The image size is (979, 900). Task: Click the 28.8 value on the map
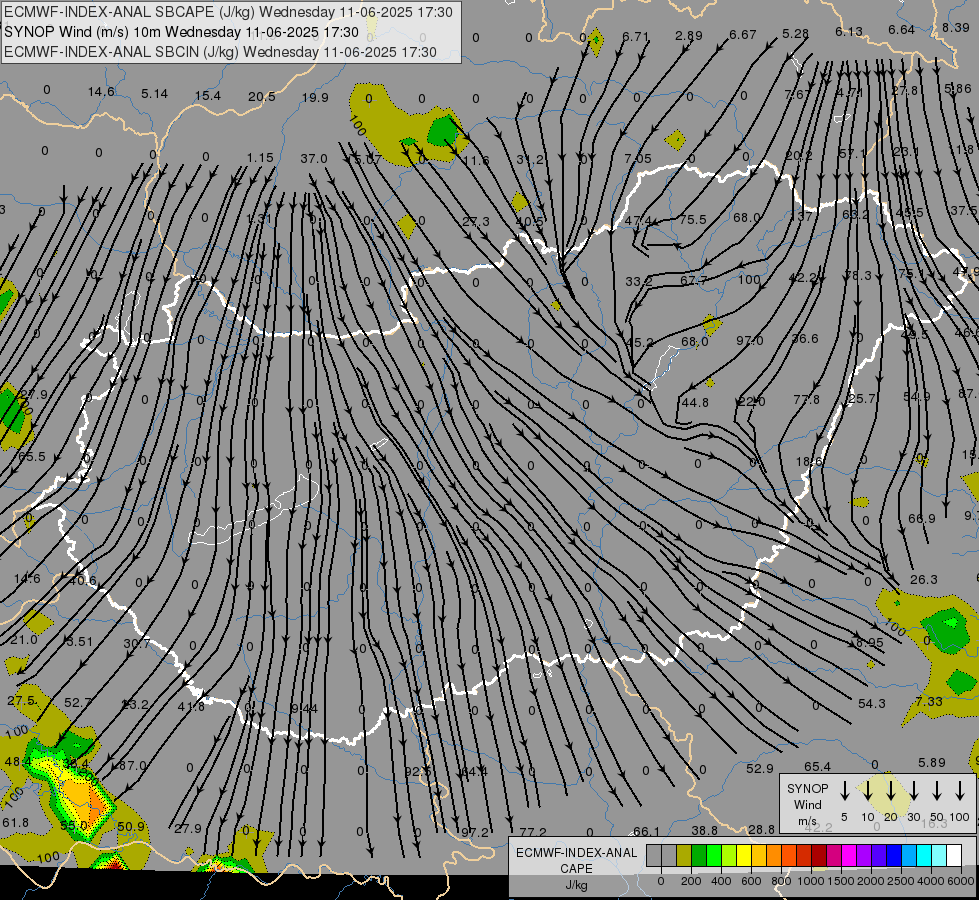click(x=761, y=829)
